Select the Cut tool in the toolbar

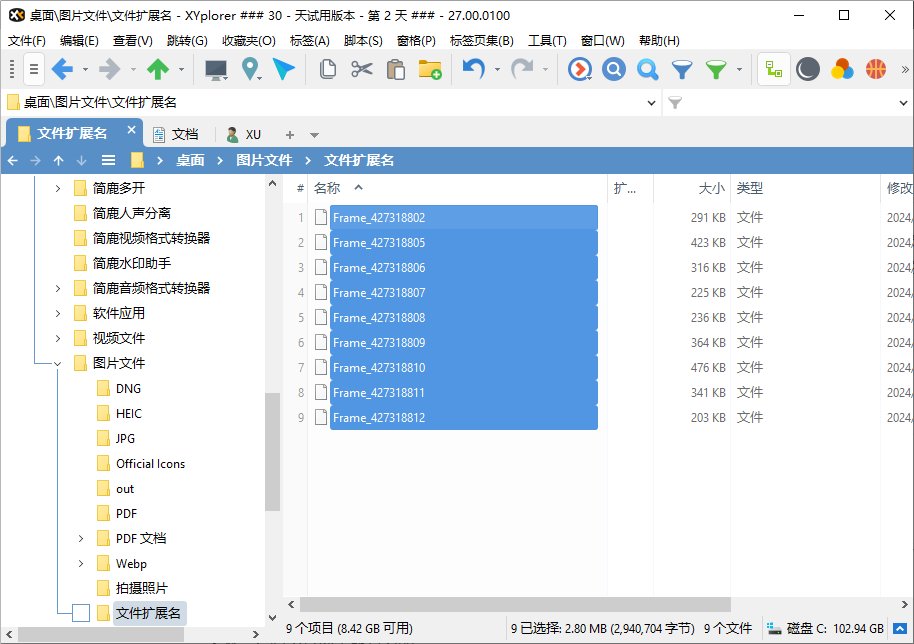(x=360, y=69)
